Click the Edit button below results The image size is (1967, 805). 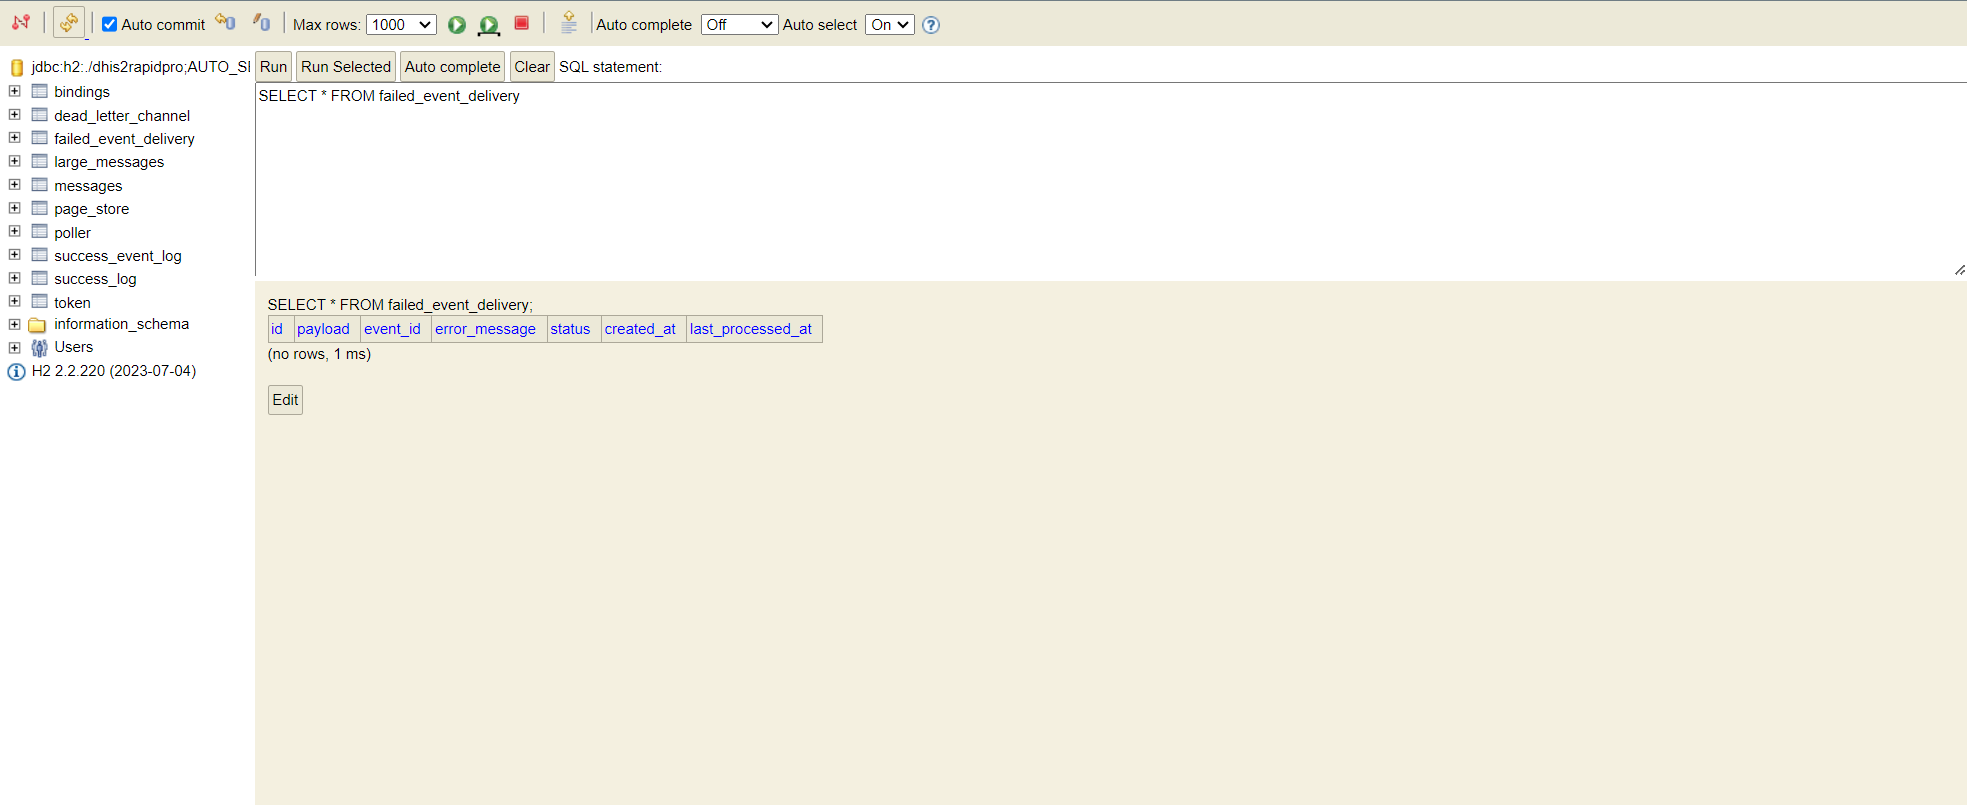click(285, 400)
